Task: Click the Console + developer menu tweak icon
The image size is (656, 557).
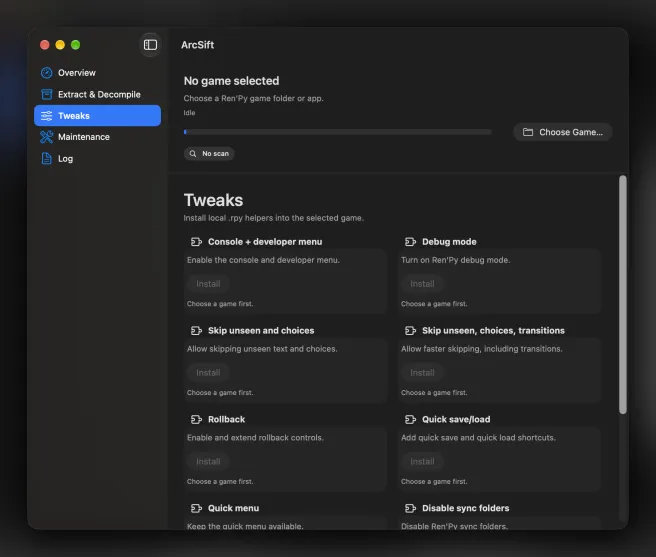Action: point(196,242)
